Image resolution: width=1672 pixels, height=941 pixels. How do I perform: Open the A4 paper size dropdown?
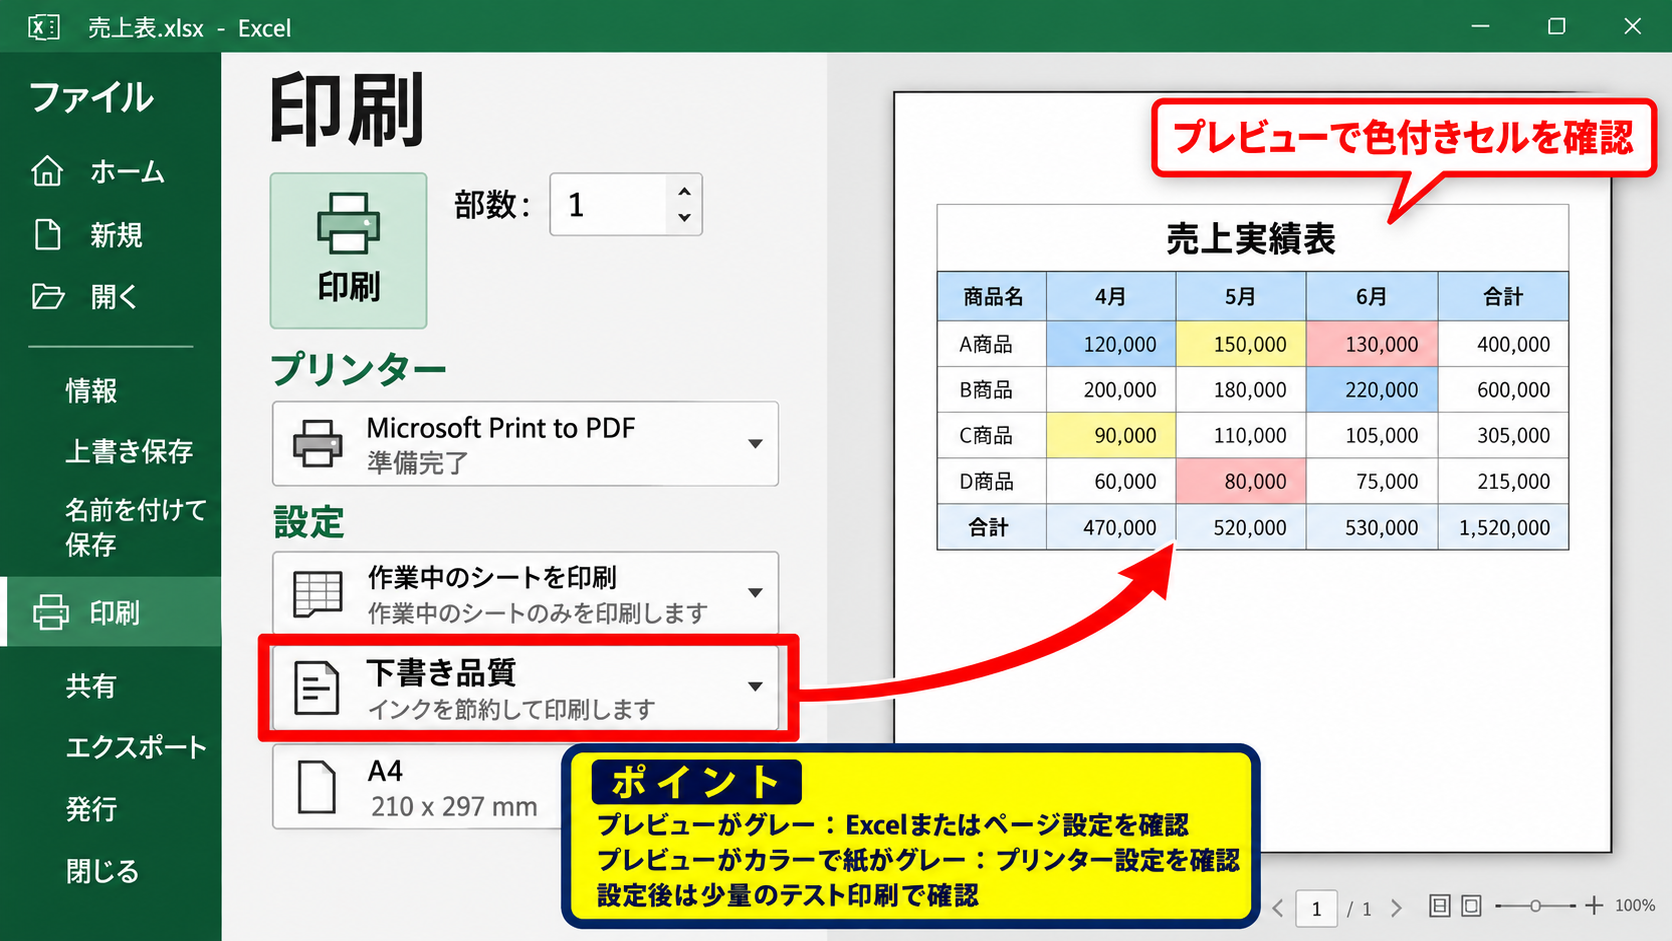click(420, 788)
